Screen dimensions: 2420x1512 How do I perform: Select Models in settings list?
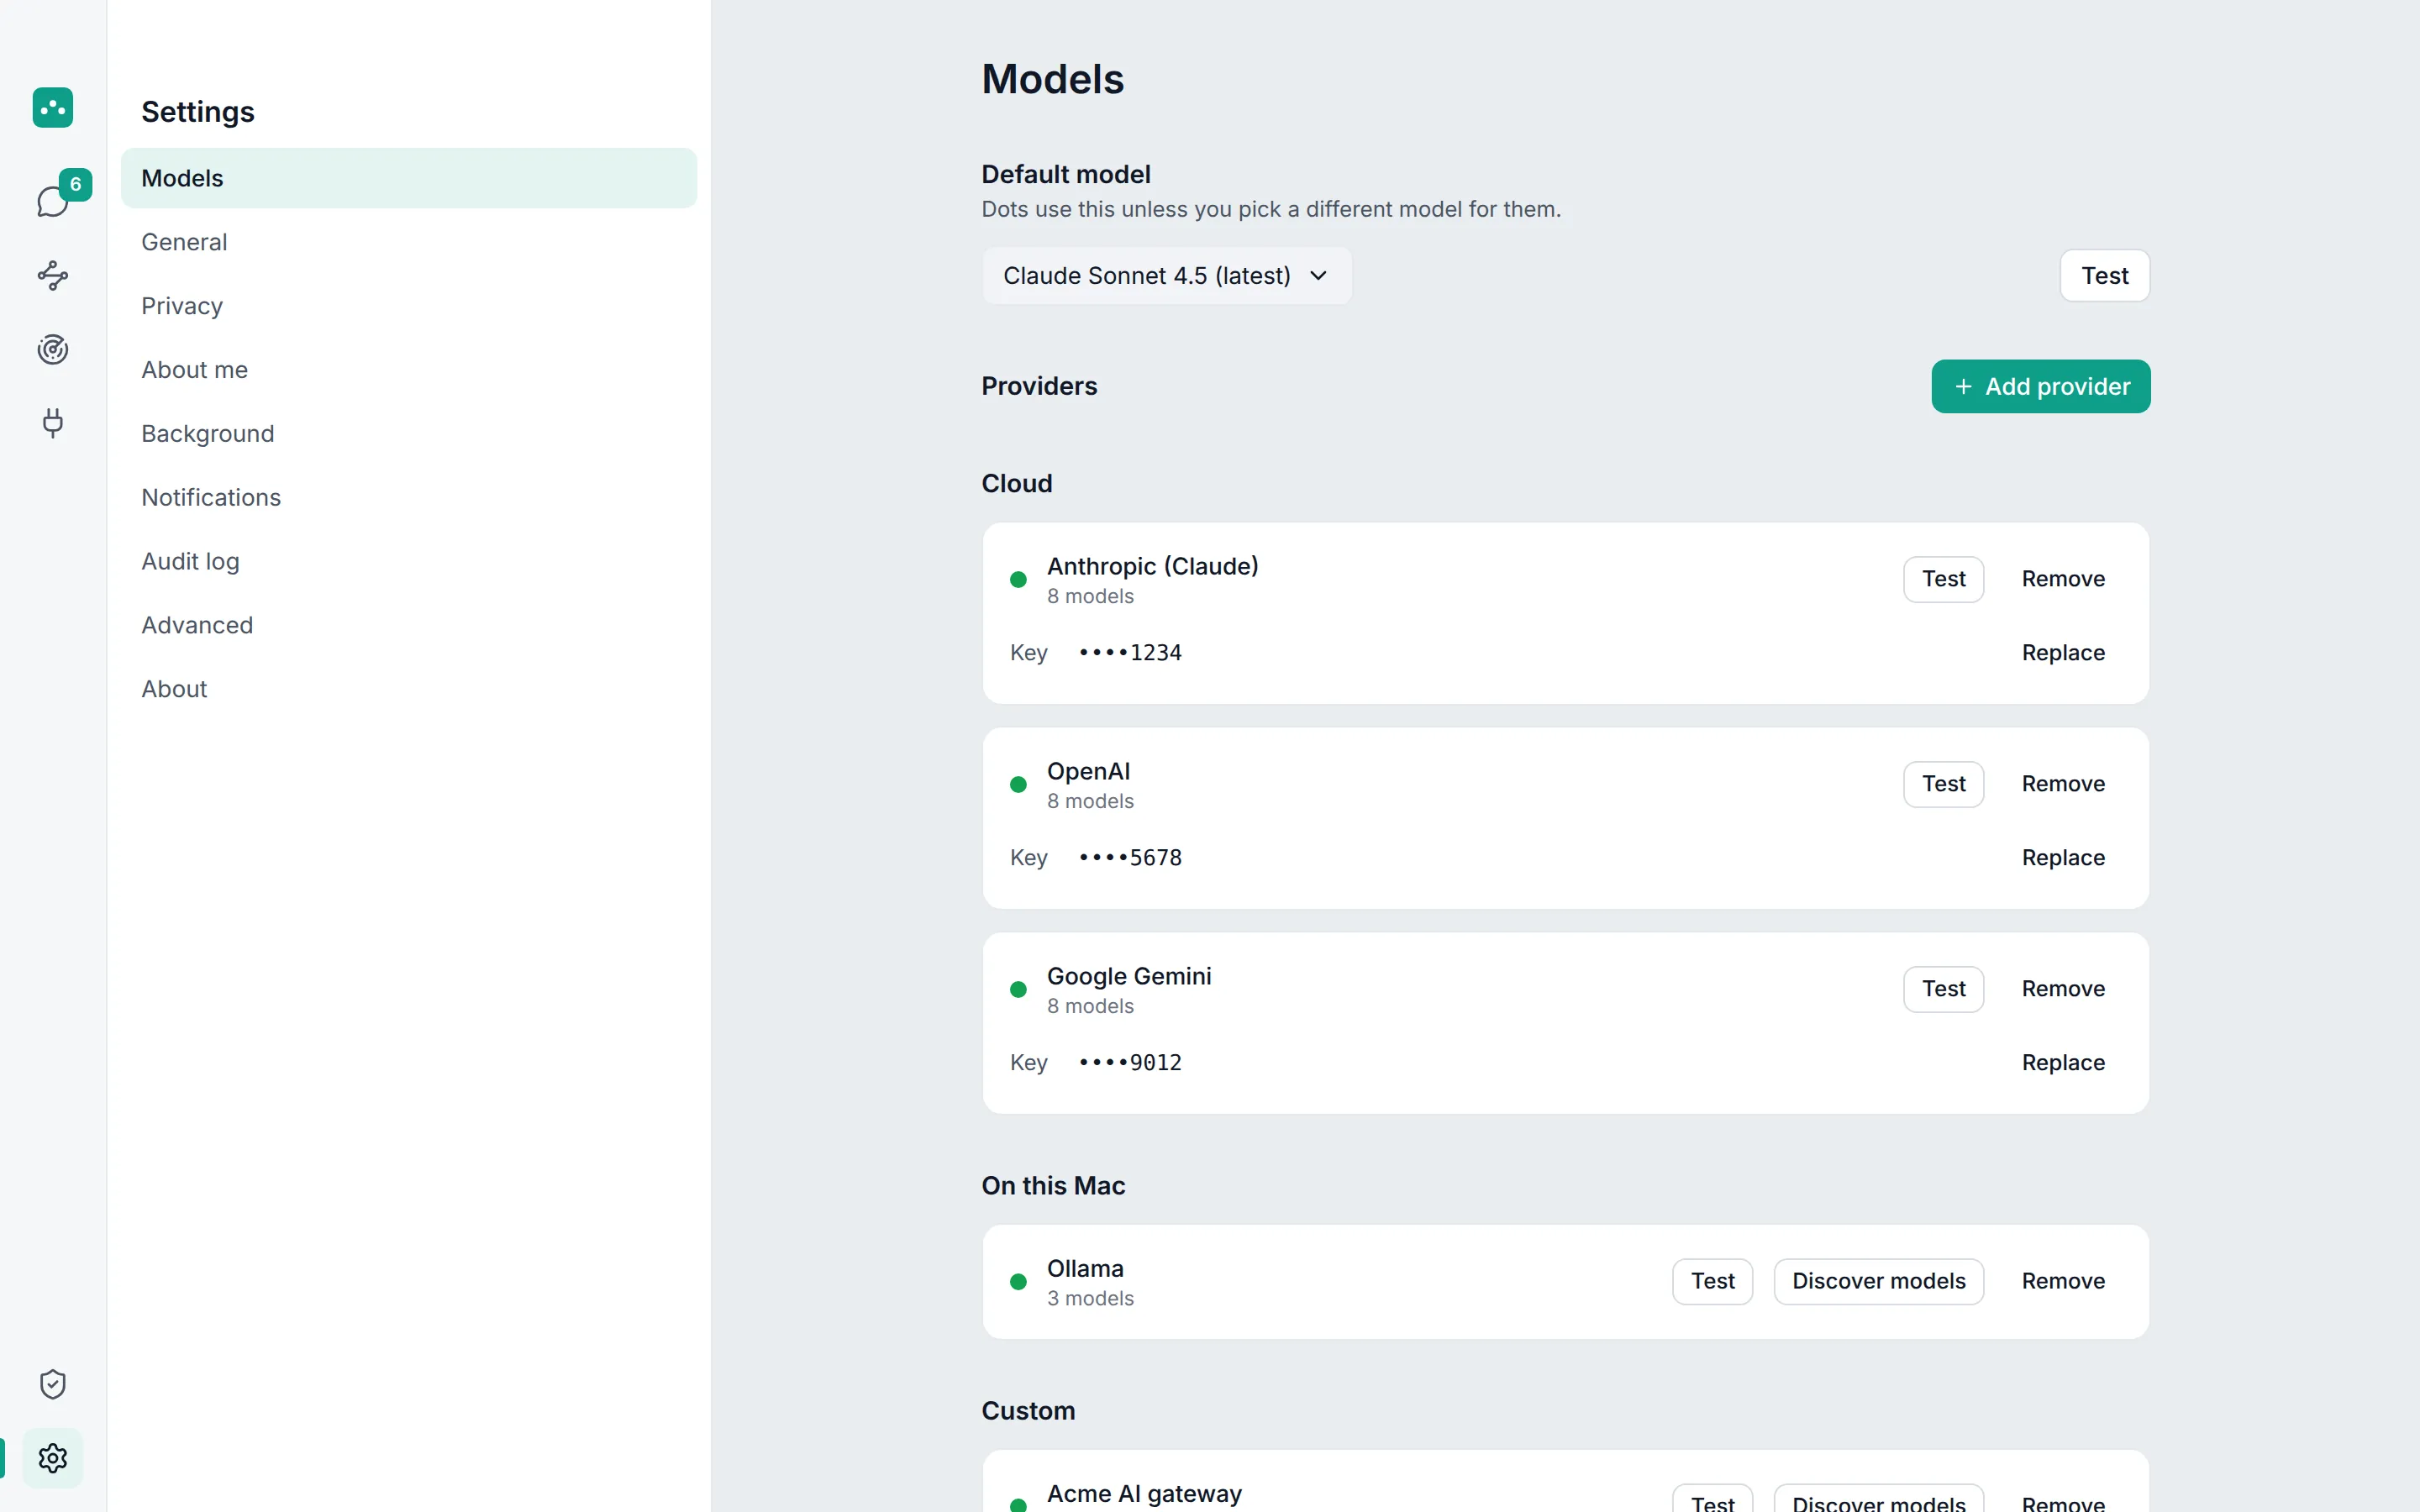point(408,178)
